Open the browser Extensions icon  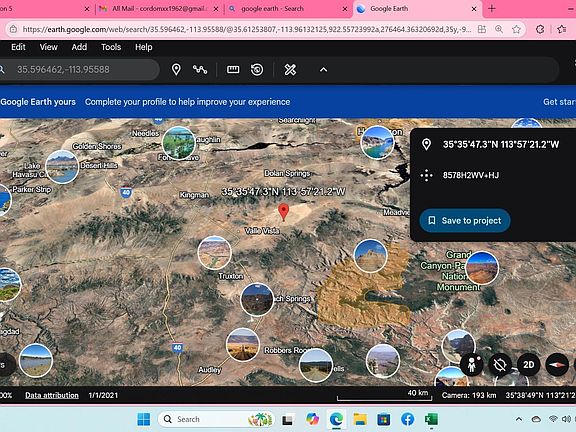point(540,29)
